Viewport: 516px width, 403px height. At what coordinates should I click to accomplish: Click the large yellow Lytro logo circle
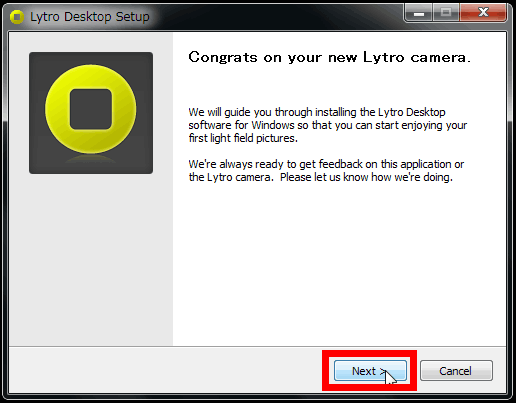(x=91, y=109)
